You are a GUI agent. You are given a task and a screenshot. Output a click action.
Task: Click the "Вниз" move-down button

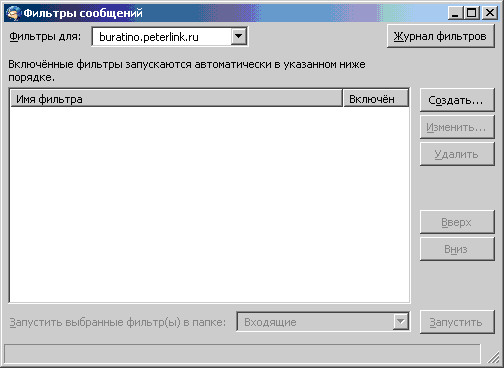(x=457, y=249)
